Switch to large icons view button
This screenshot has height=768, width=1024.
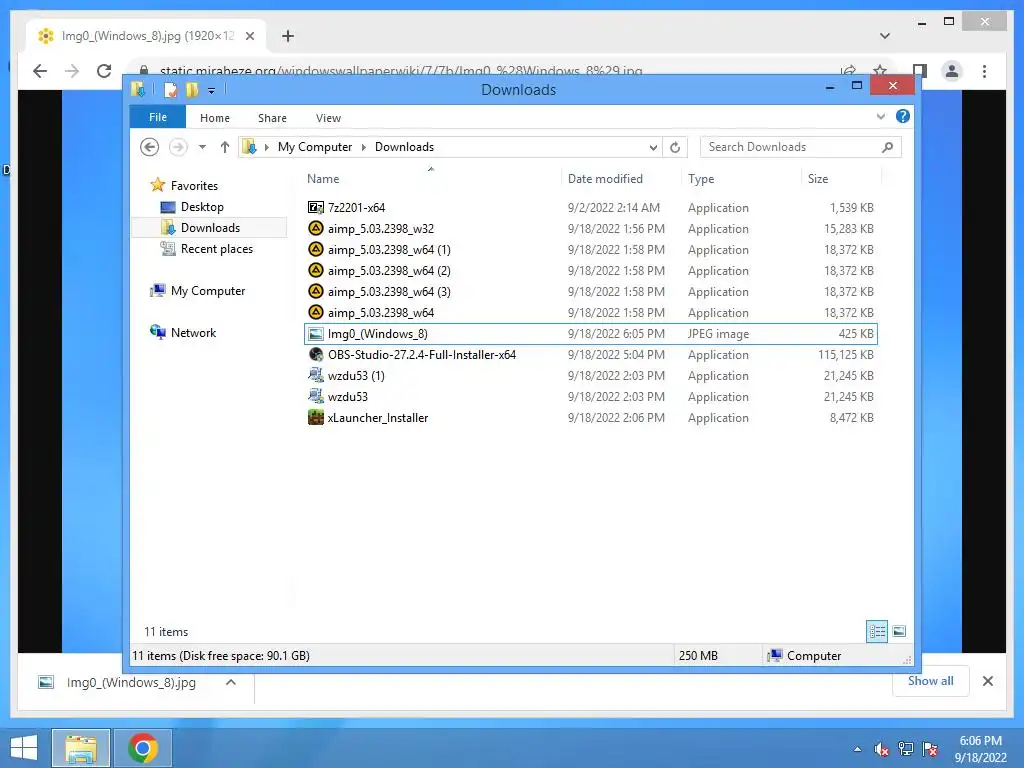899,631
